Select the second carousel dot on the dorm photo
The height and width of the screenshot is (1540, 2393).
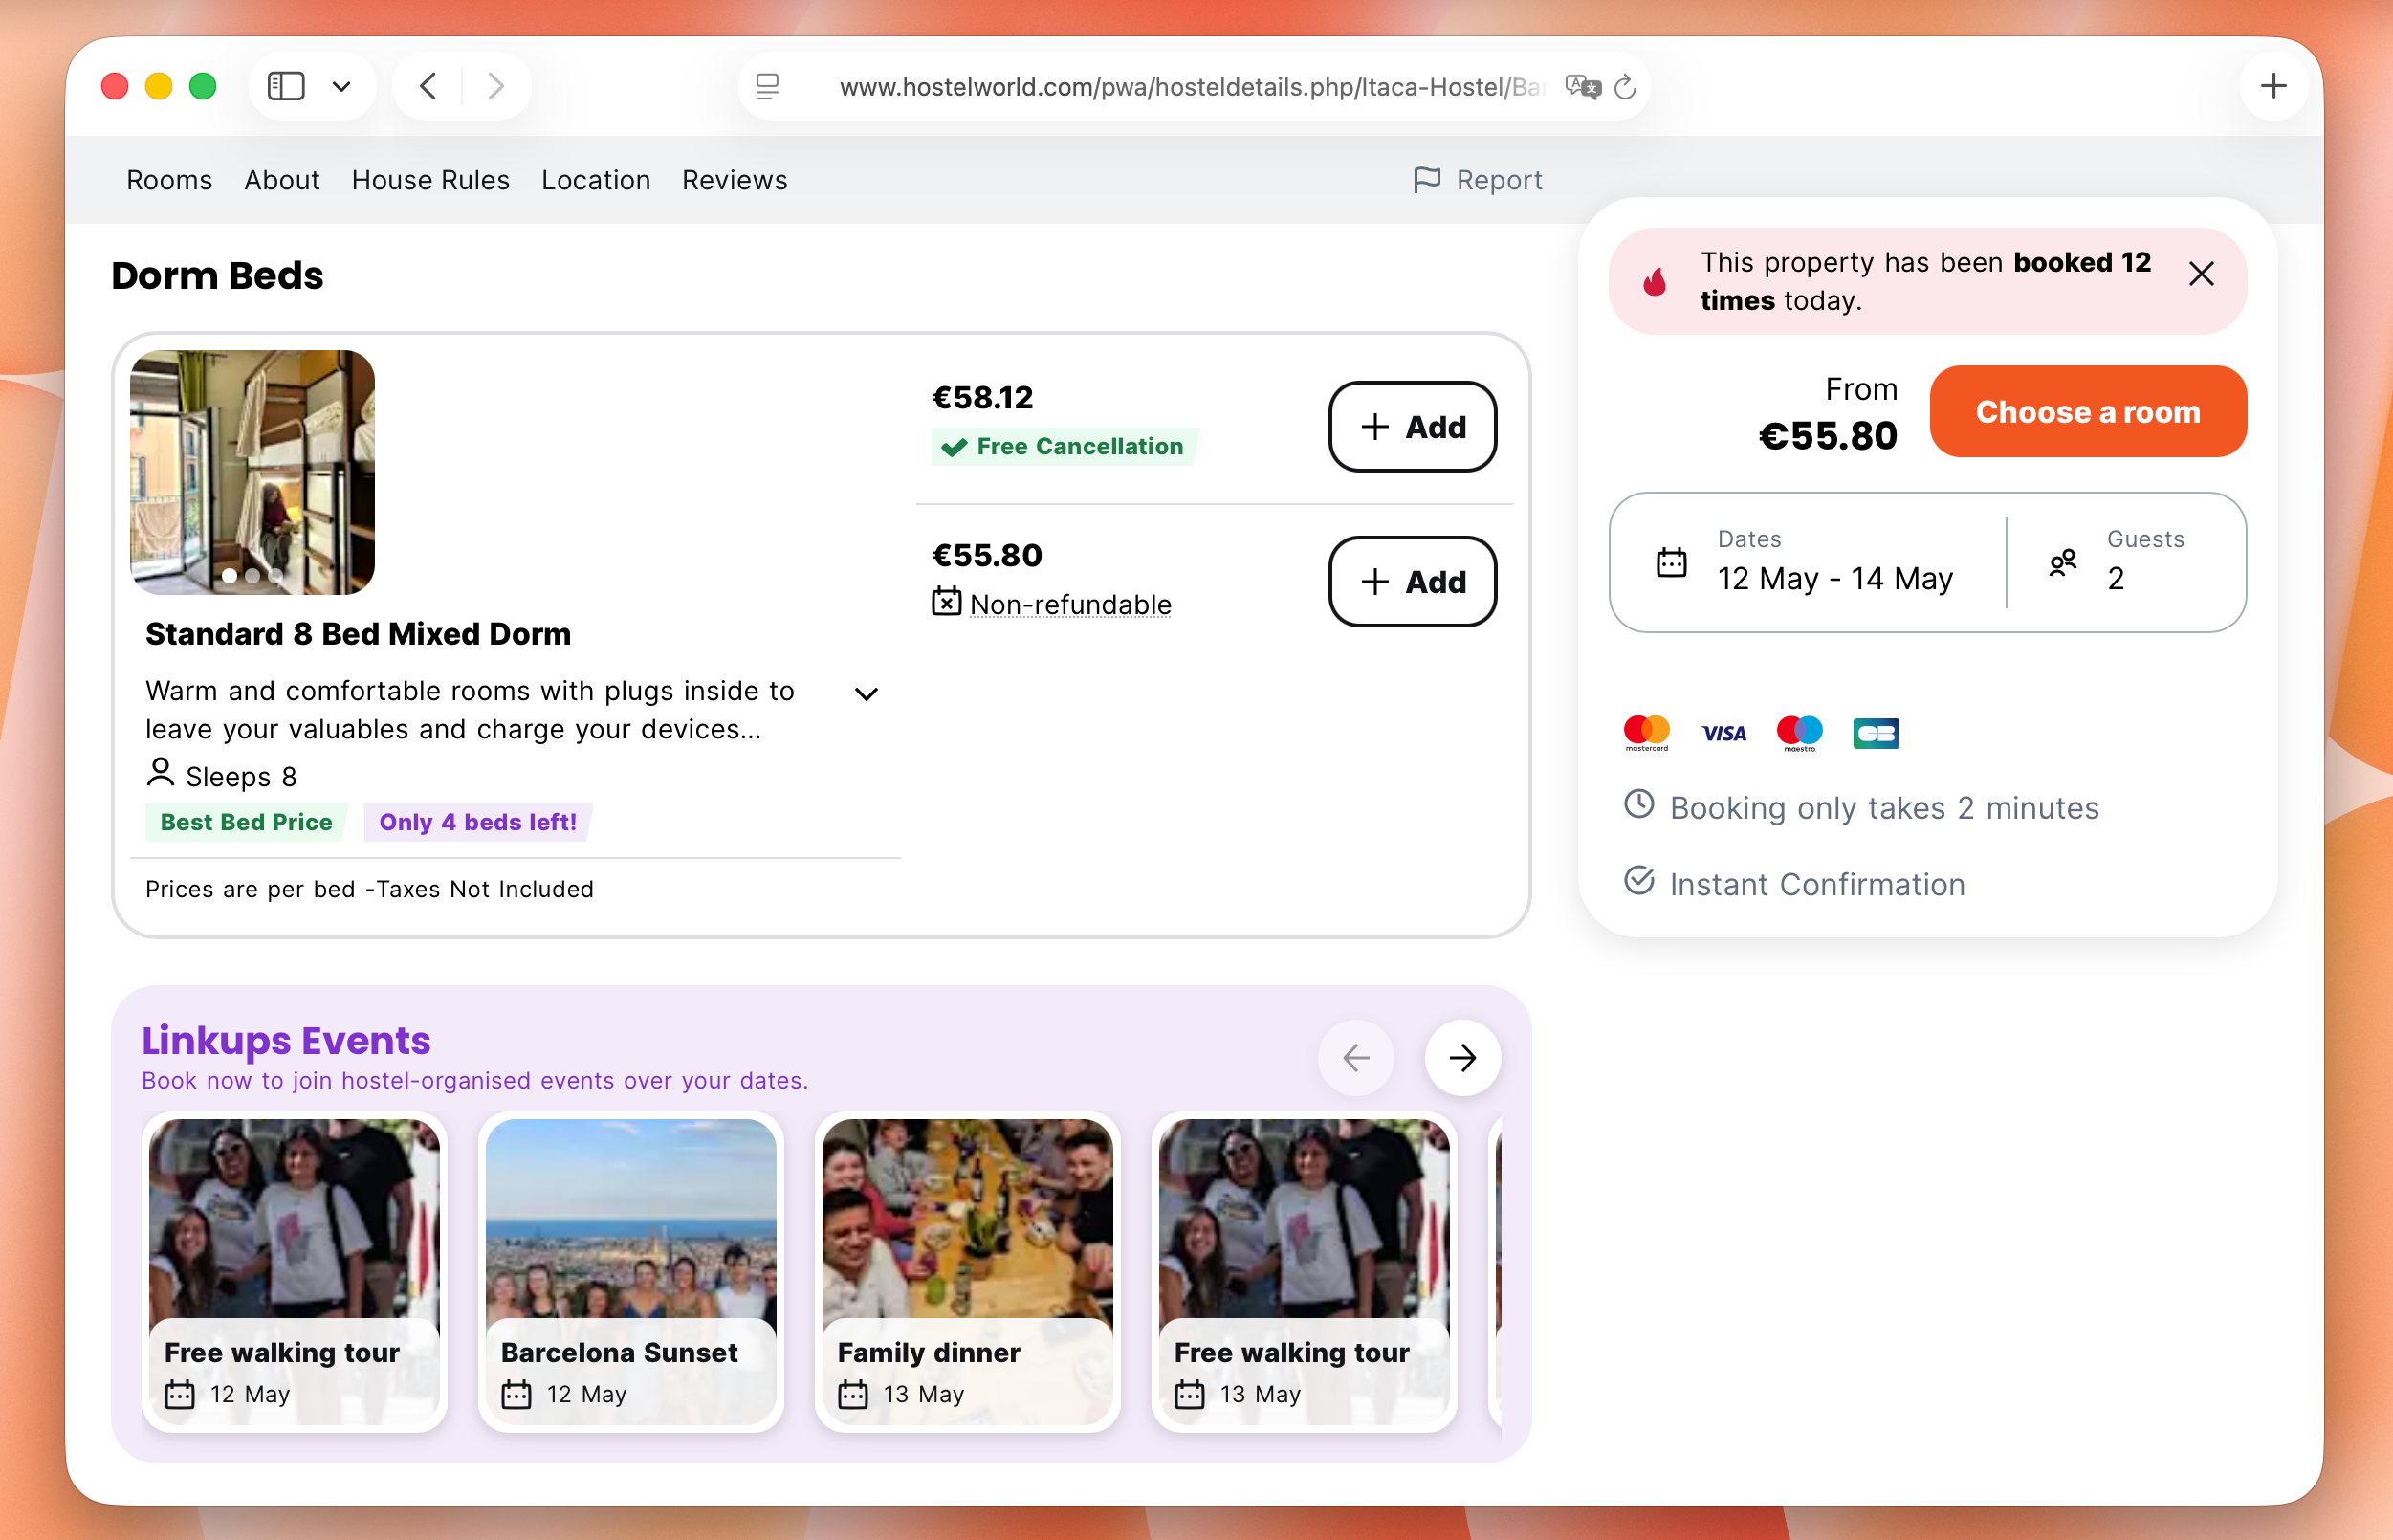[252, 576]
